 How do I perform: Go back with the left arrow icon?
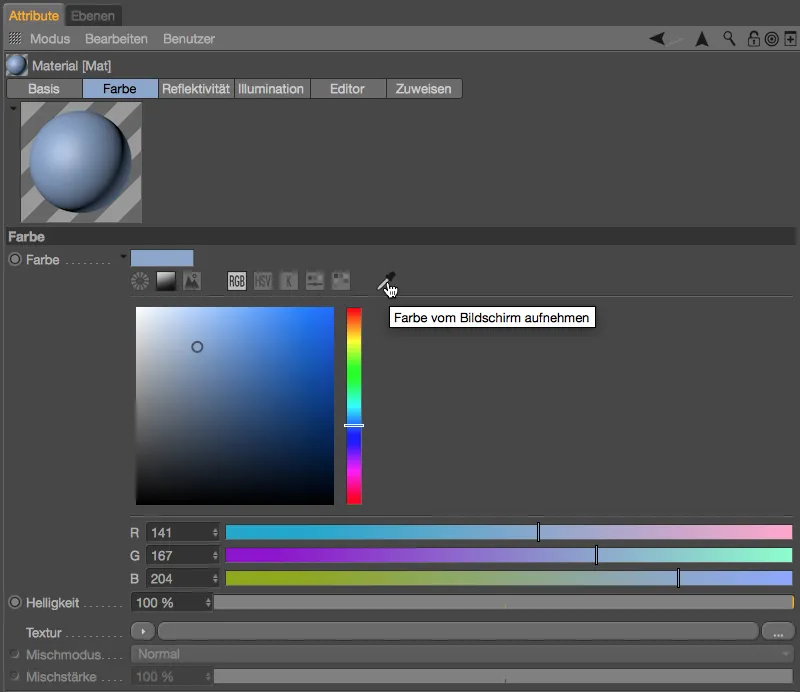(657, 38)
